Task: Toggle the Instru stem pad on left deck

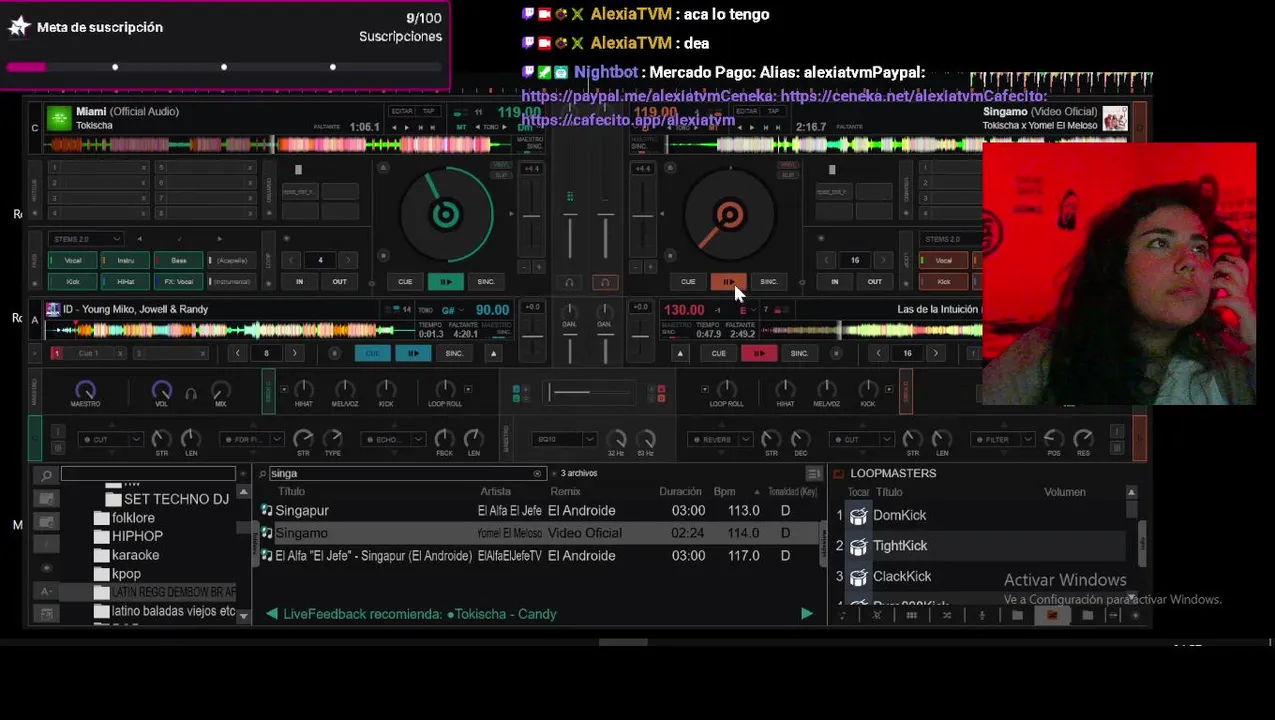Action: pyautogui.click(x=126, y=261)
